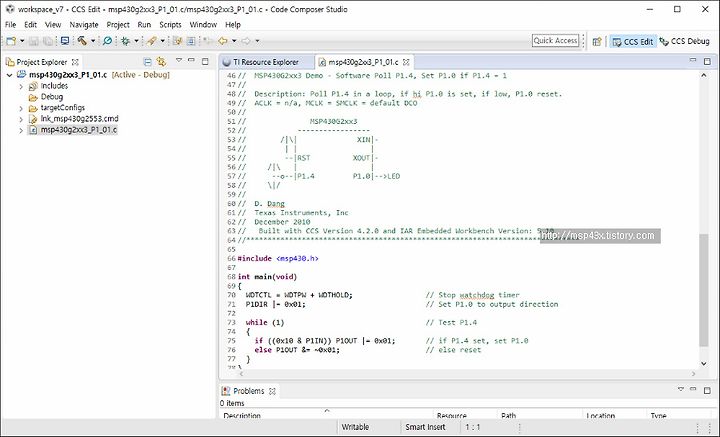Open the Problems View Menu triangle
Viewport: 720px width, 437px height.
681,390
